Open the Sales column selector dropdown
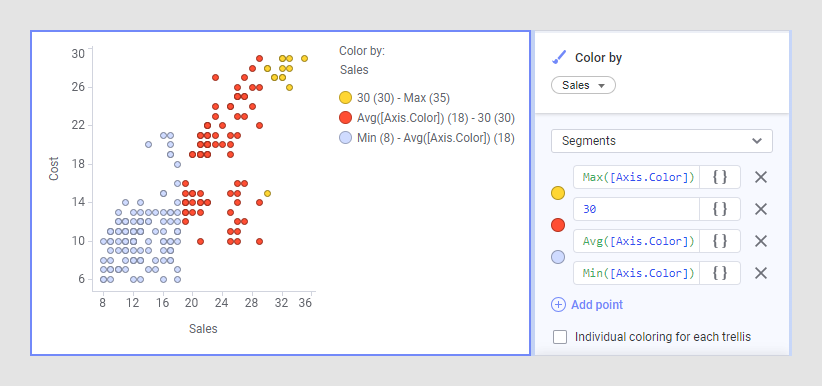Viewport: 822px width, 386px height. pyautogui.click(x=583, y=85)
